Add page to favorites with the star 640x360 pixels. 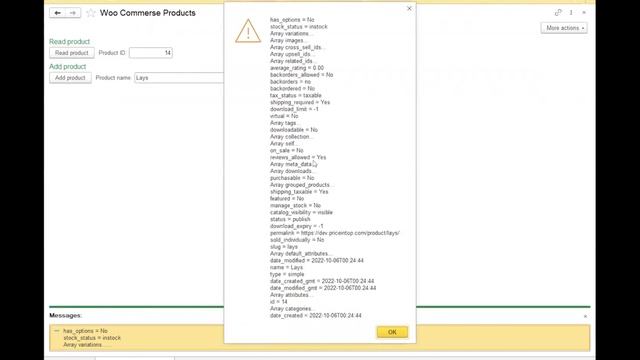click(91, 13)
